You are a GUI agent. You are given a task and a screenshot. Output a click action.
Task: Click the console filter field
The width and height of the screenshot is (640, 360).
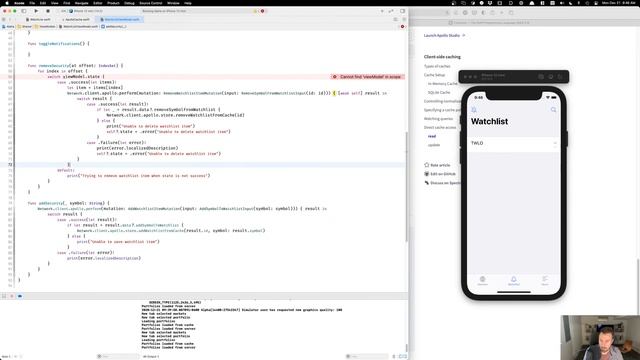(x=367, y=356)
